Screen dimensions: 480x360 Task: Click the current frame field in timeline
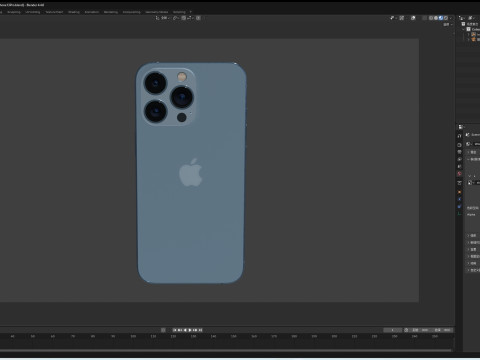393,330
